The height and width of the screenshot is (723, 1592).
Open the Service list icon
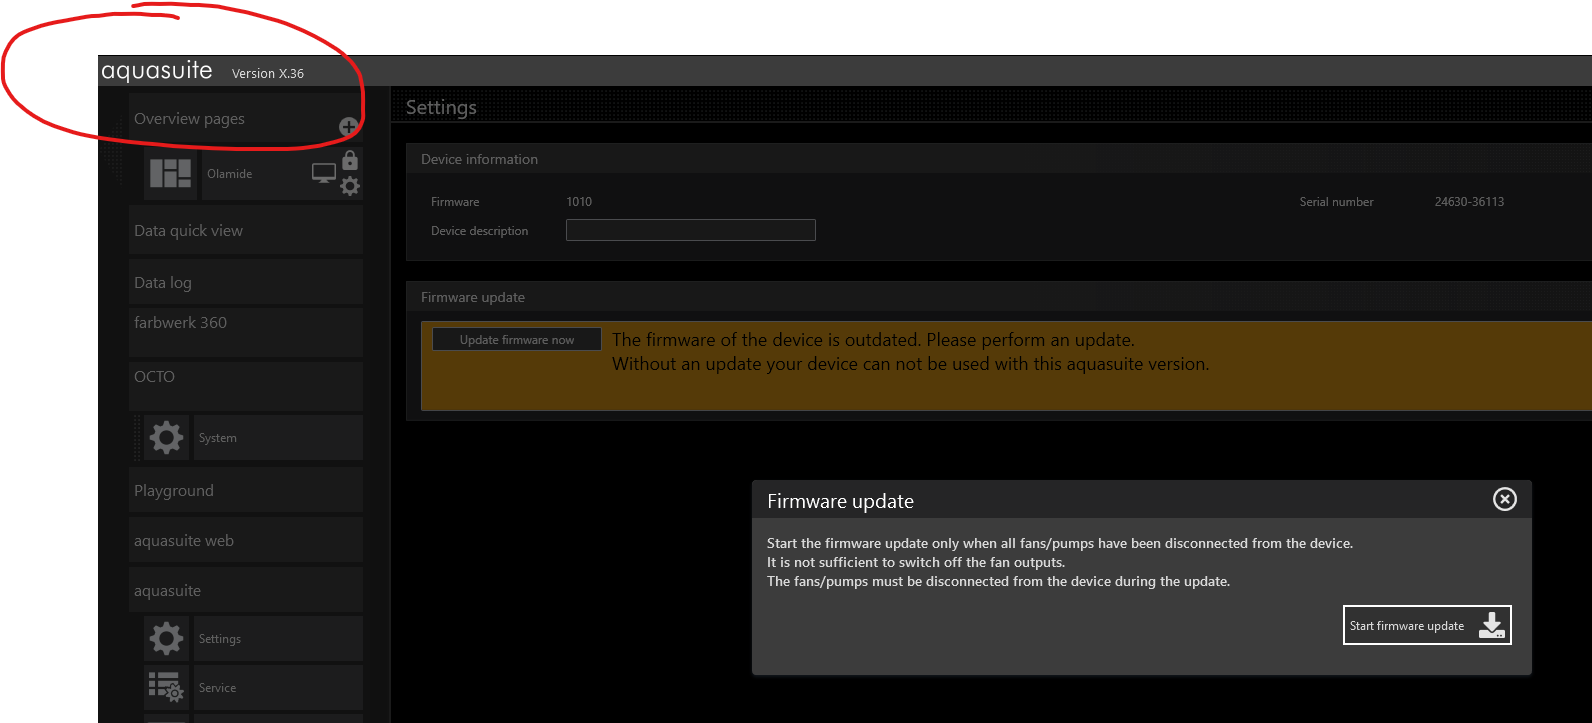pos(166,687)
